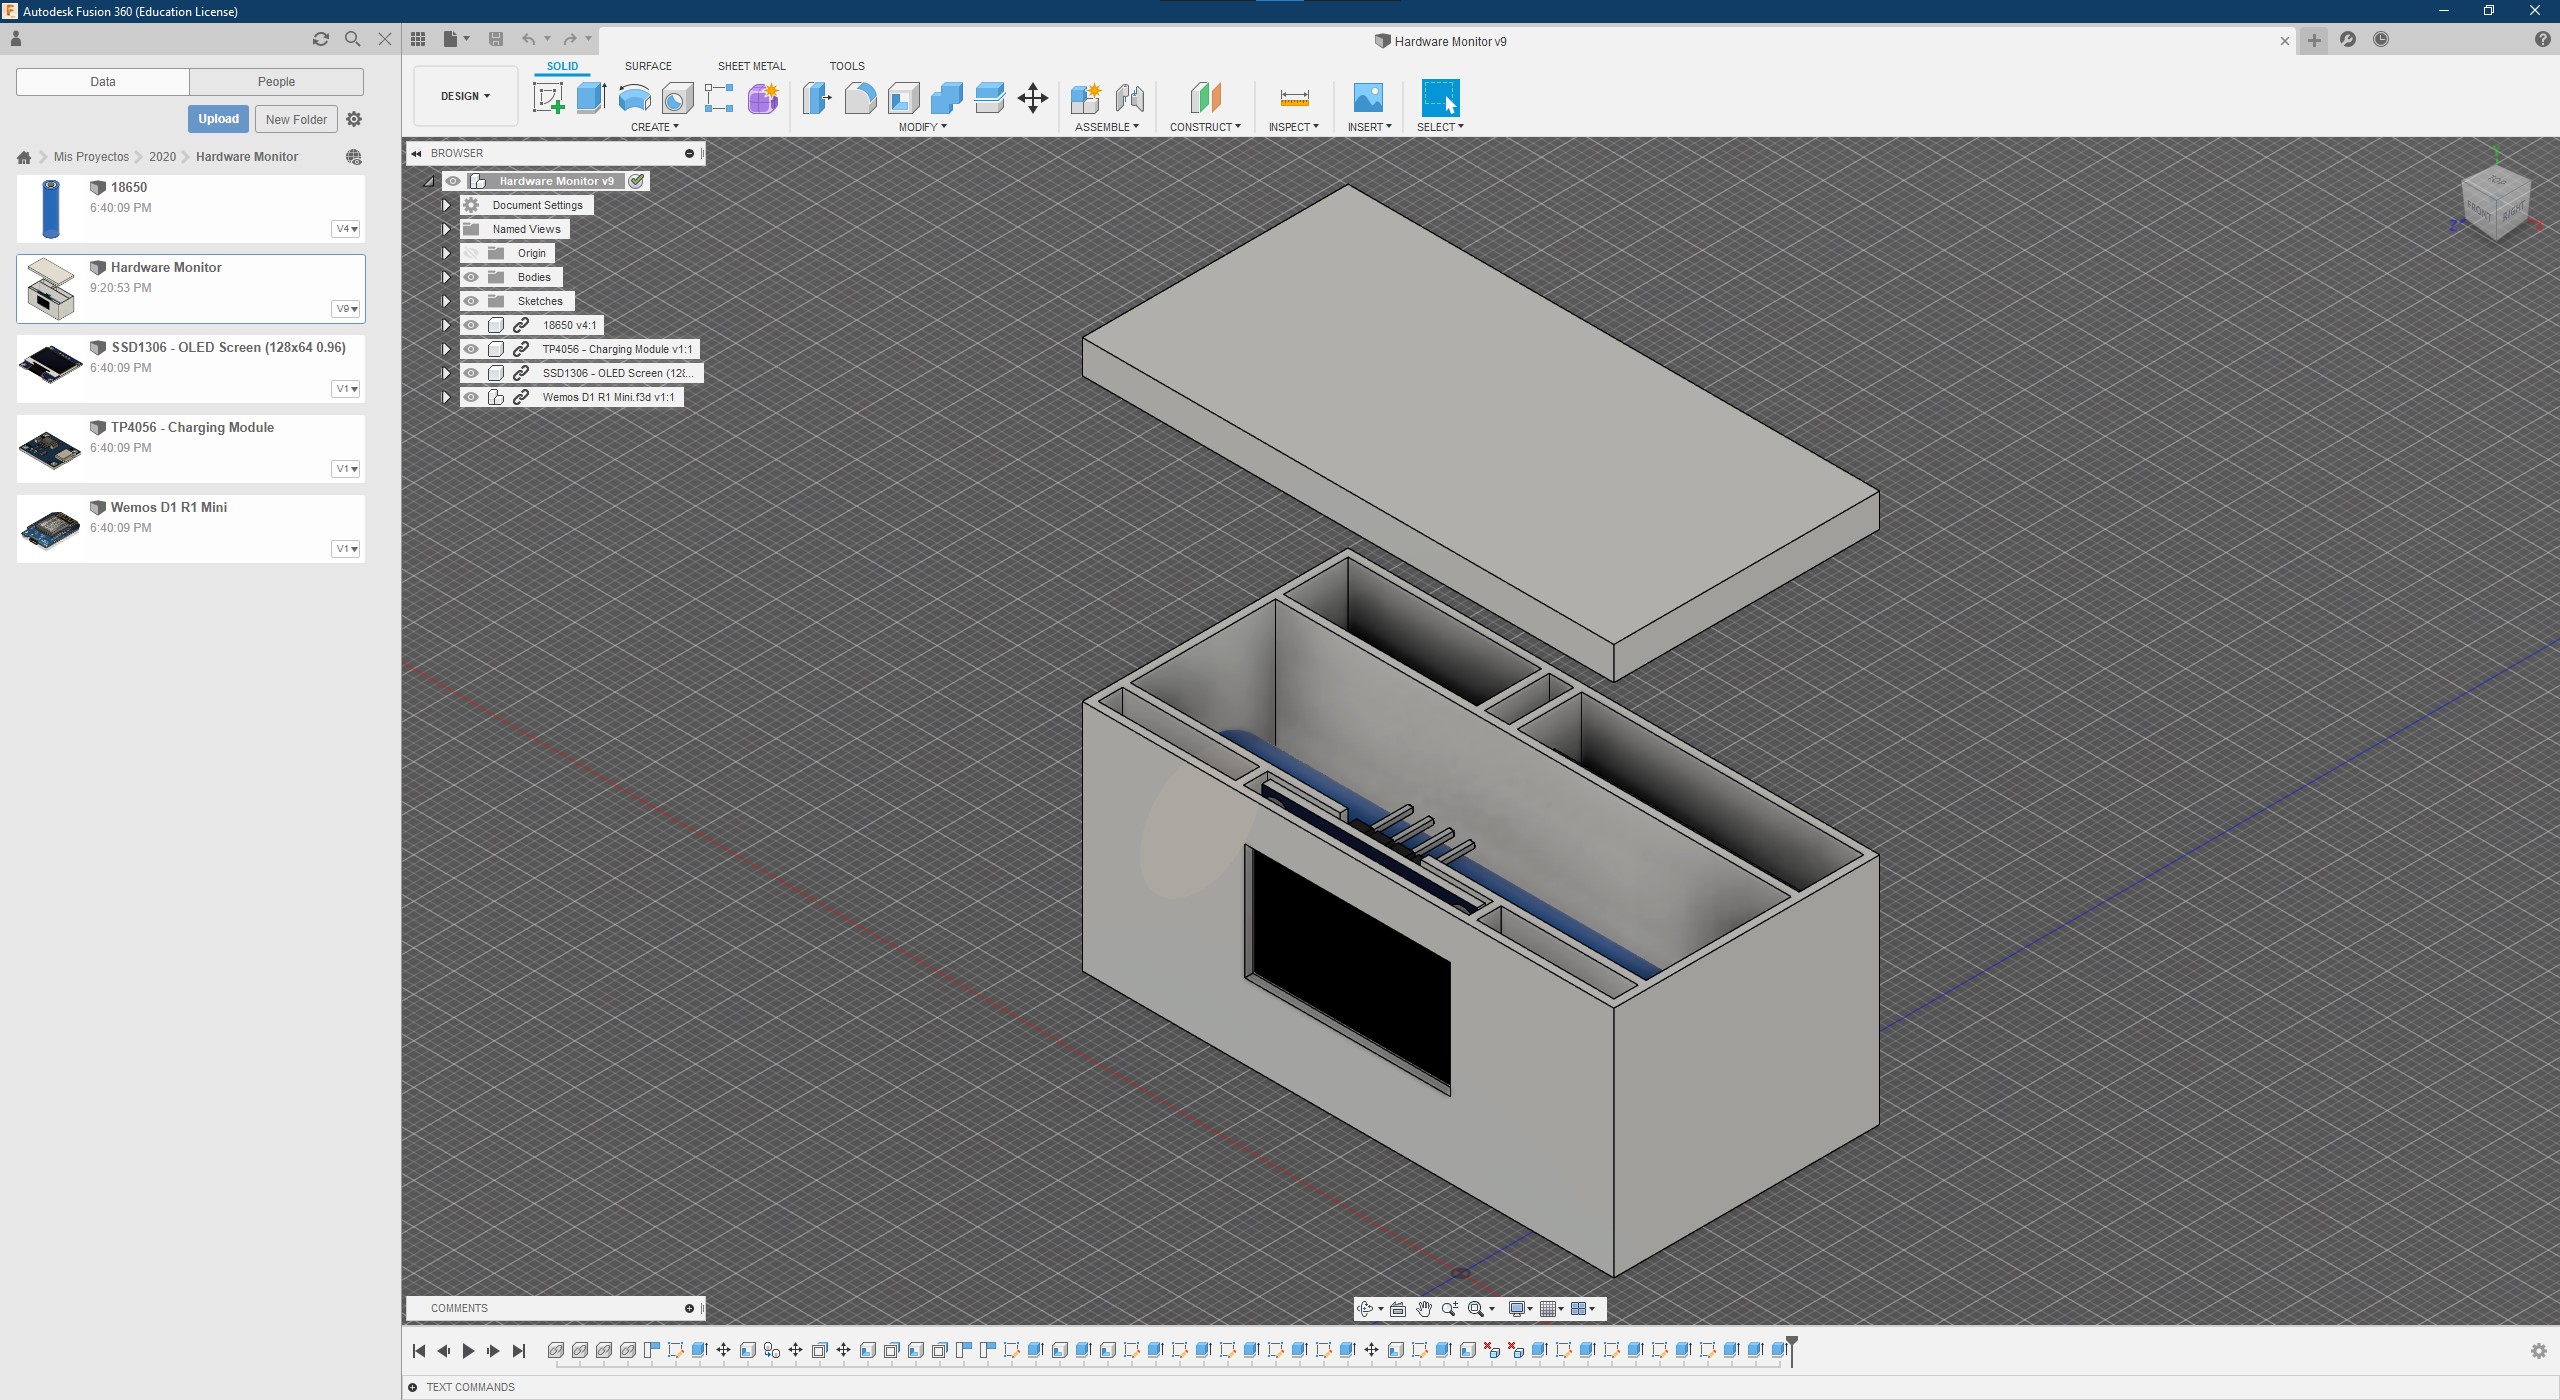Select the Revolve tool
2560x1400 pixels.
tap(634, 98)
